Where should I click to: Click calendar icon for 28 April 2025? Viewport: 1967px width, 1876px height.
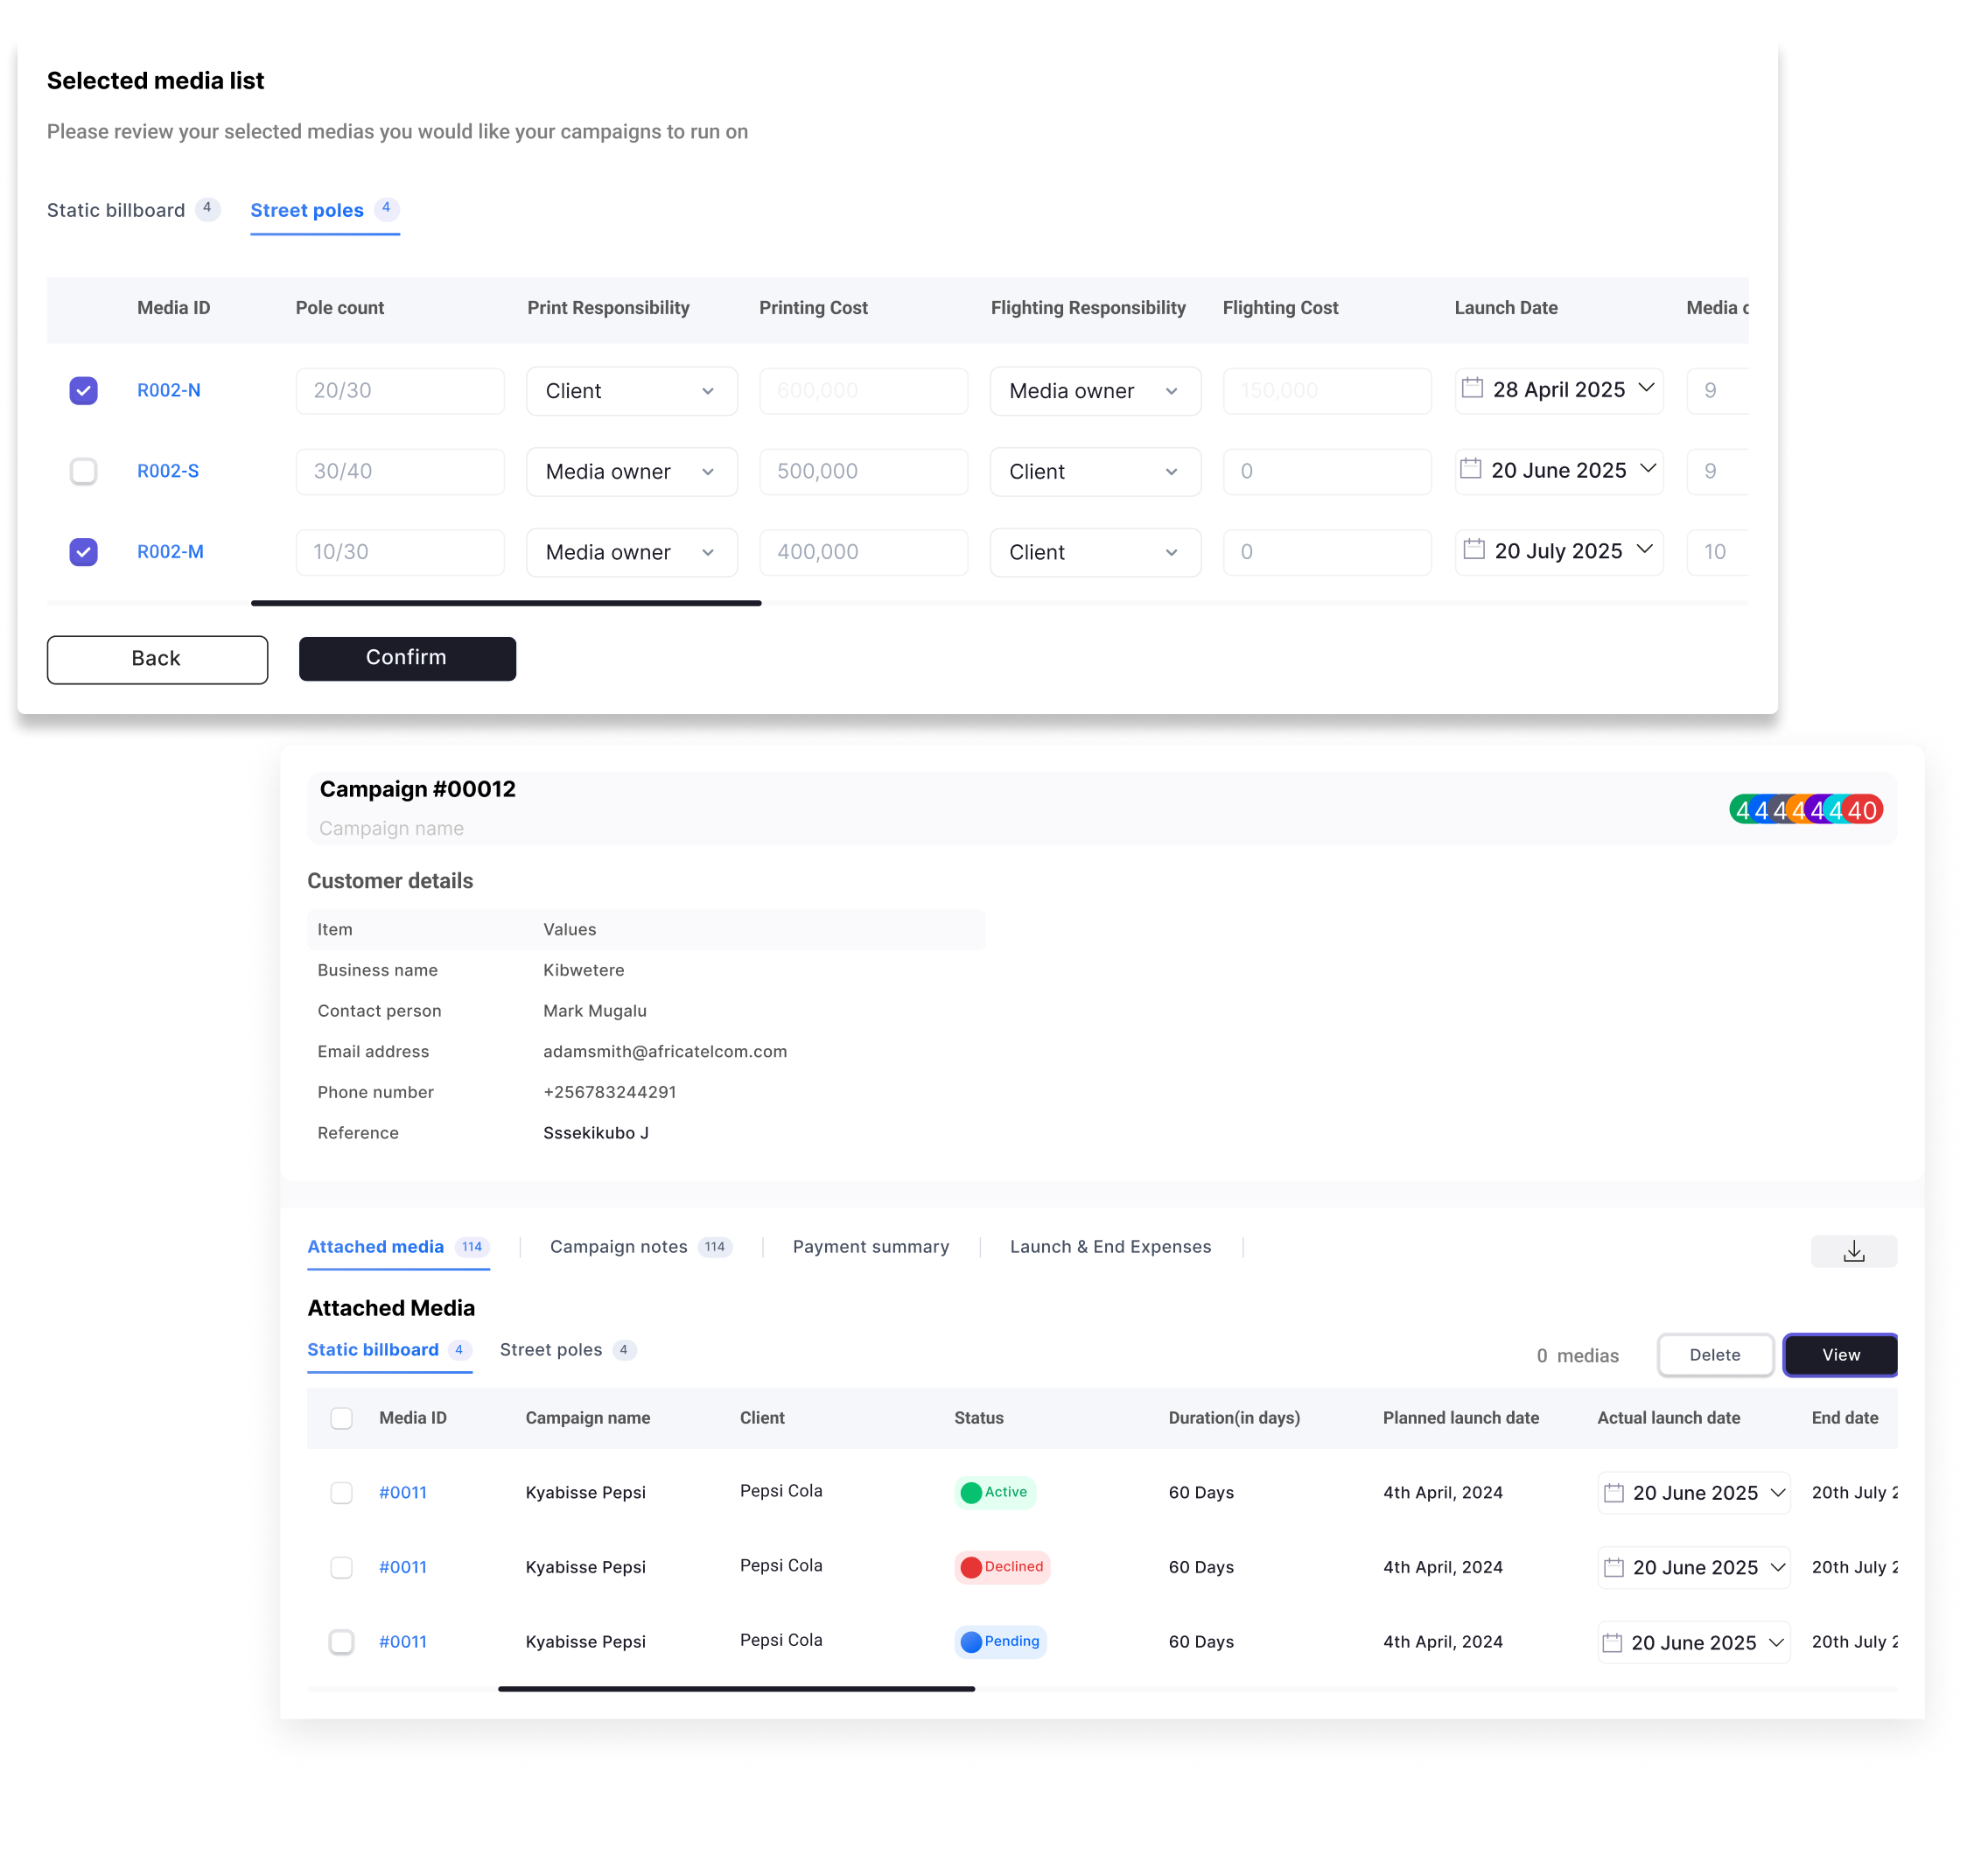tap(1472, 388)
